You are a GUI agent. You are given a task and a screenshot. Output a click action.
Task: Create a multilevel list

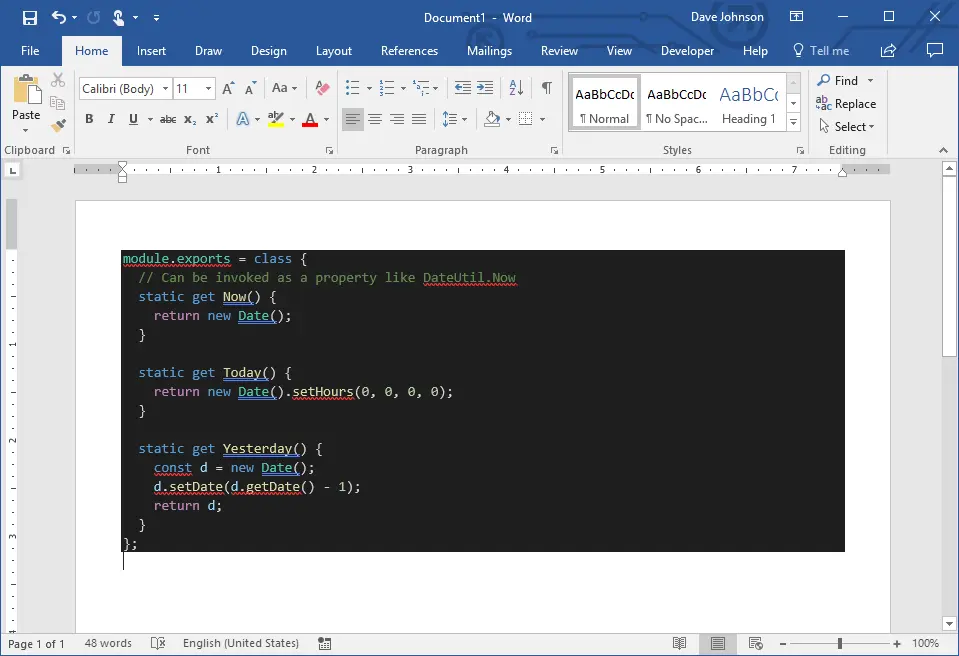click(421, 88)
